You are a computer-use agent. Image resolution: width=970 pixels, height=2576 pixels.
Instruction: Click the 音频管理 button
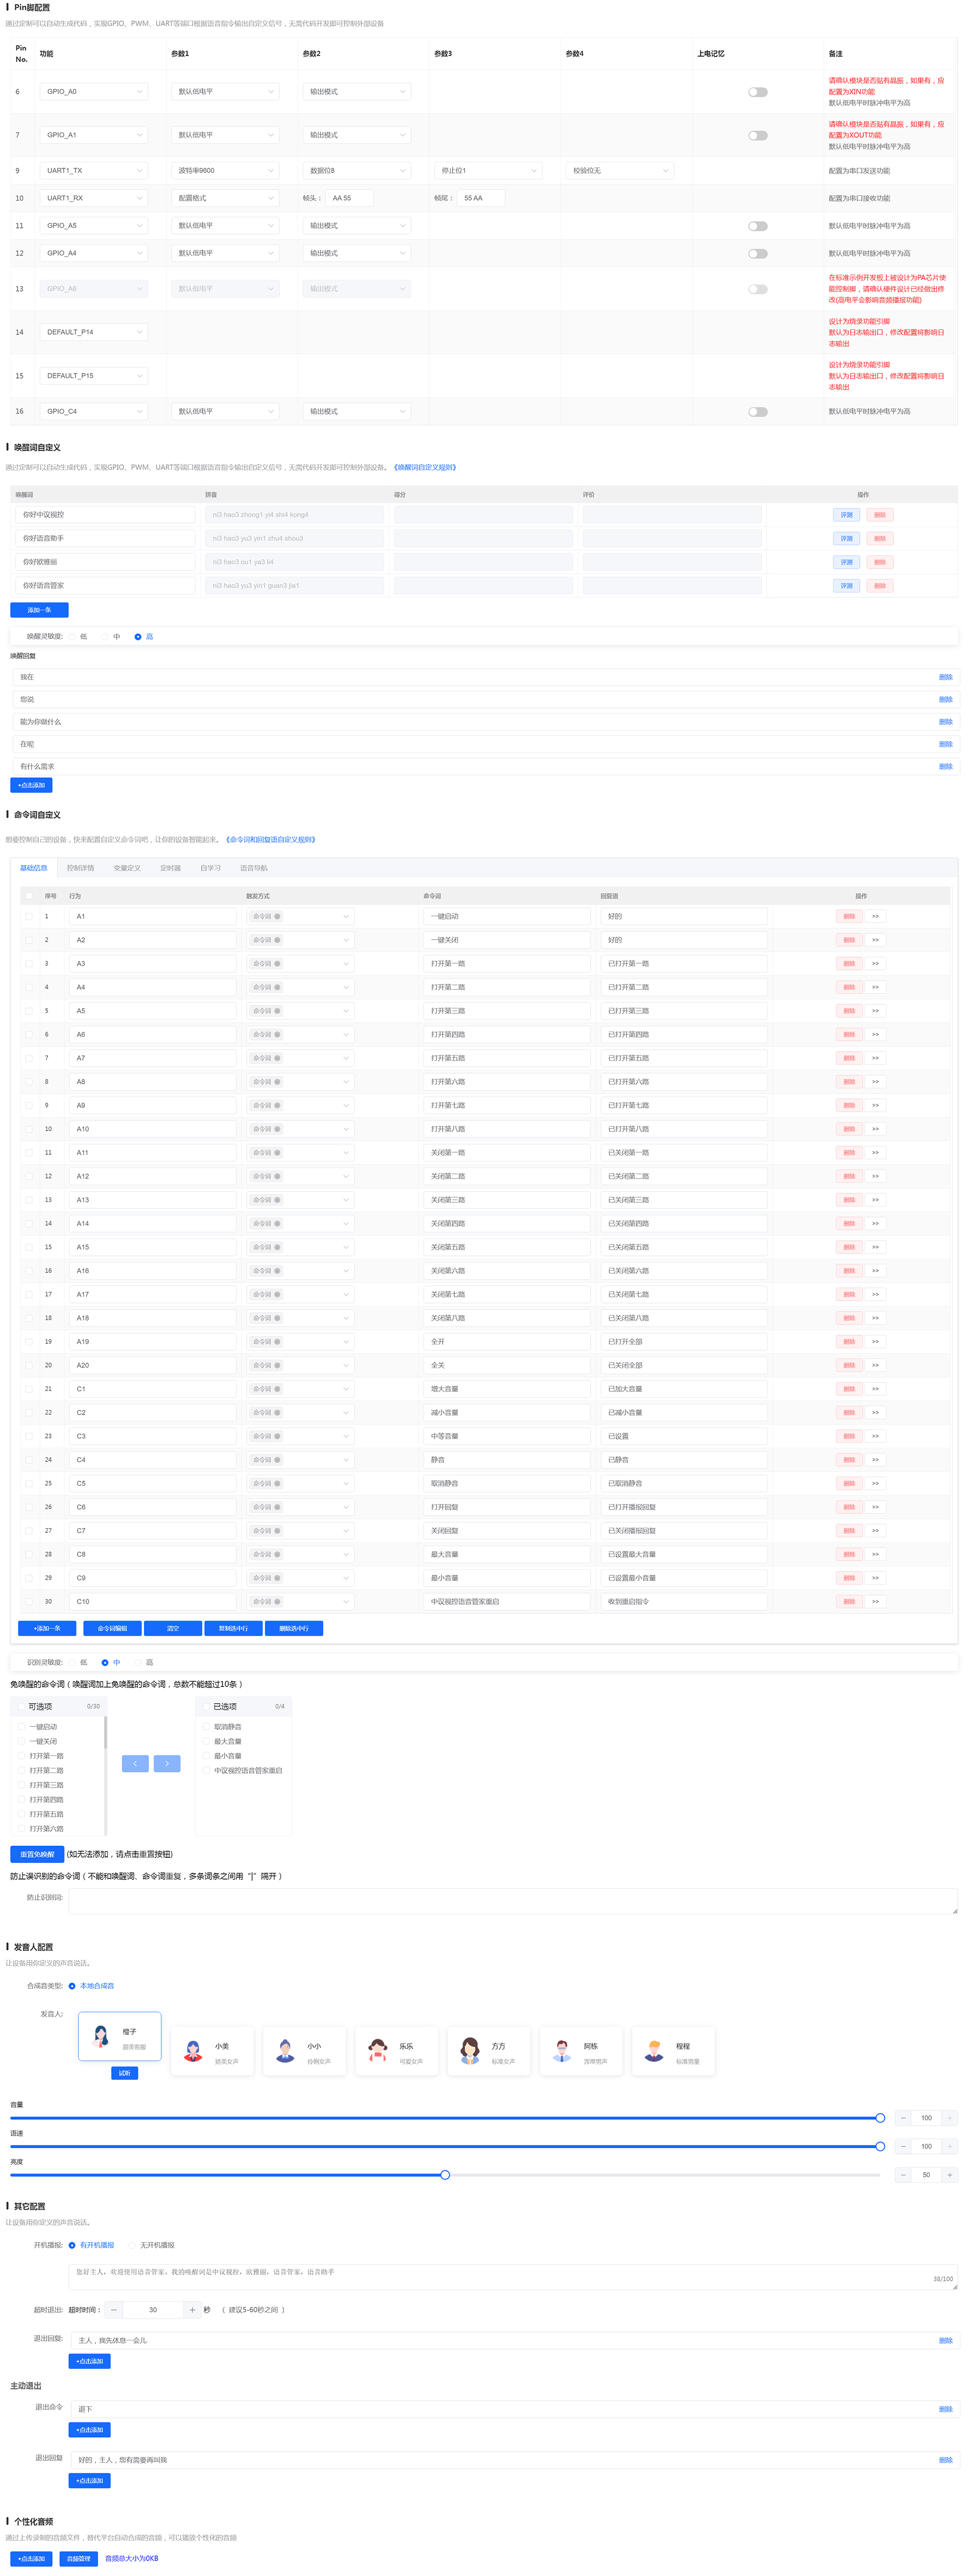point(79,2559)
